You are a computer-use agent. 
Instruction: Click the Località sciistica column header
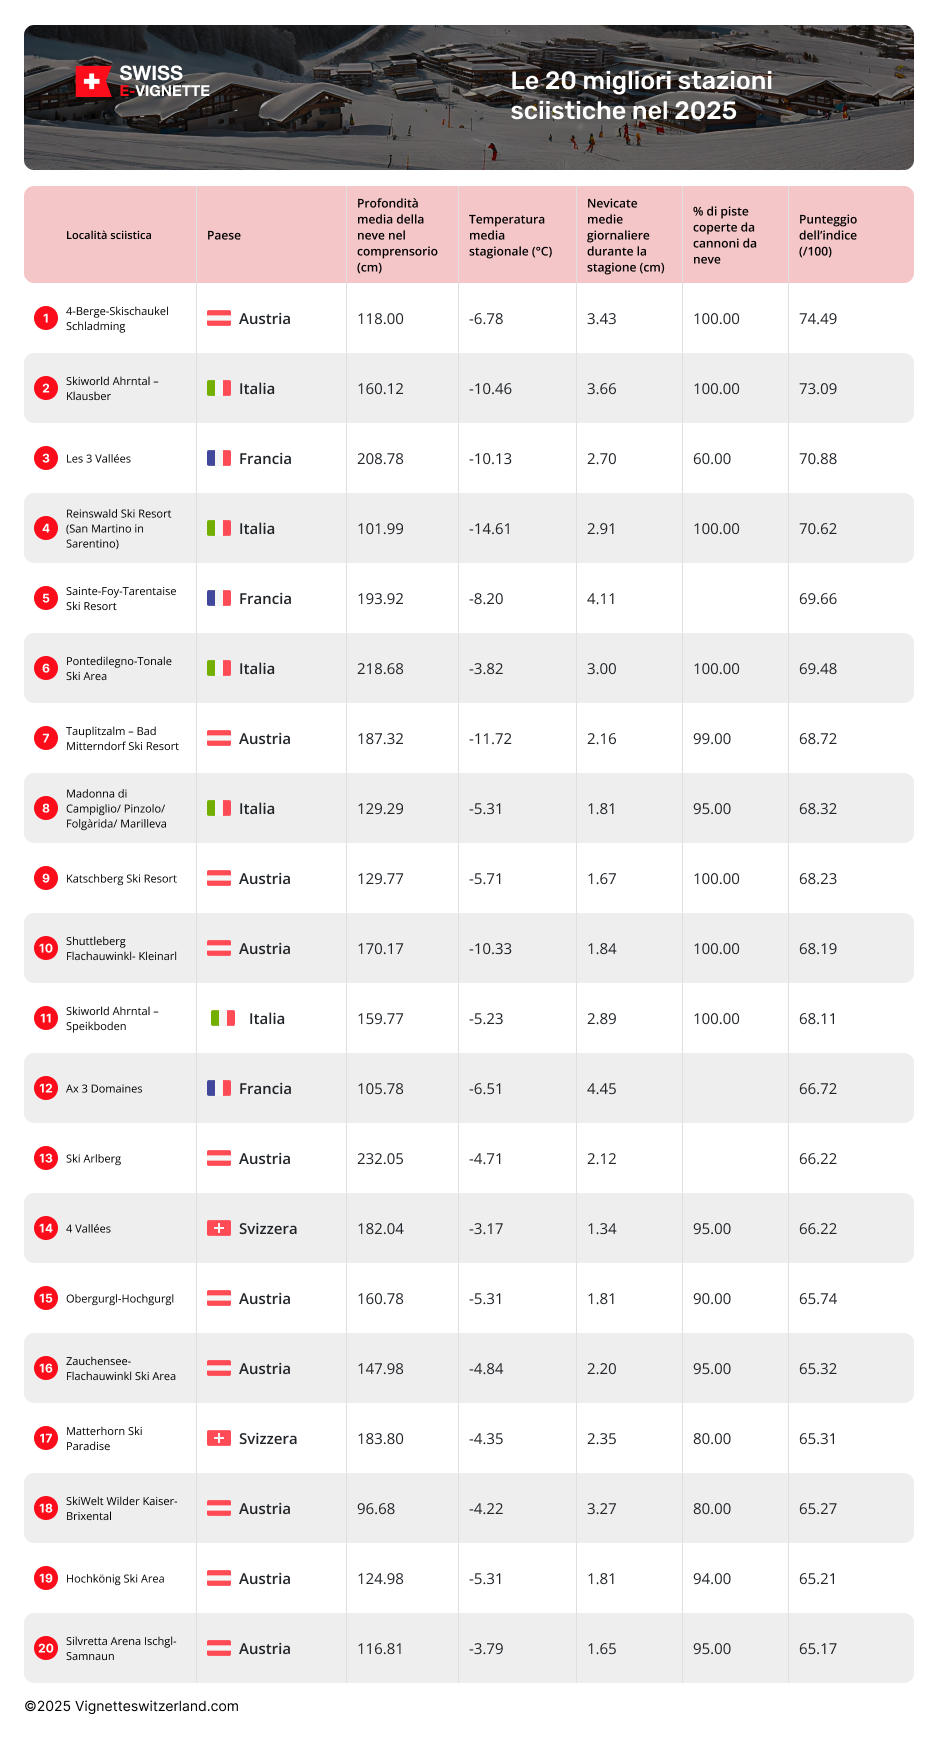coord(109,235)
